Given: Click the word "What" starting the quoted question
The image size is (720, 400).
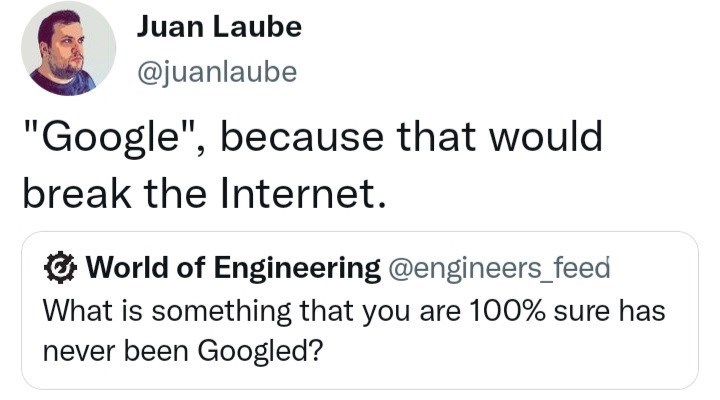Looking at the screenshot, I should (68, 311).
